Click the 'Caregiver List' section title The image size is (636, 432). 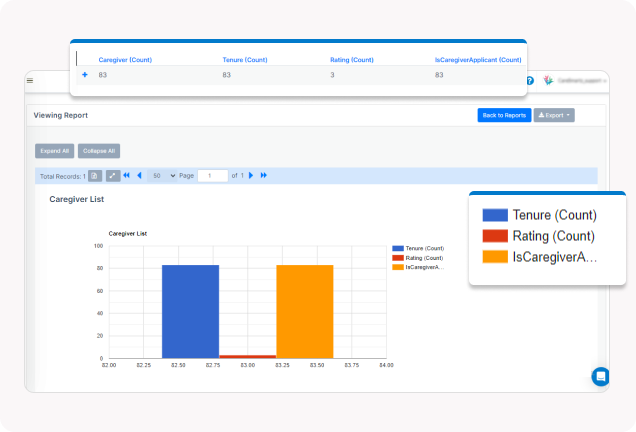(77, 199)
